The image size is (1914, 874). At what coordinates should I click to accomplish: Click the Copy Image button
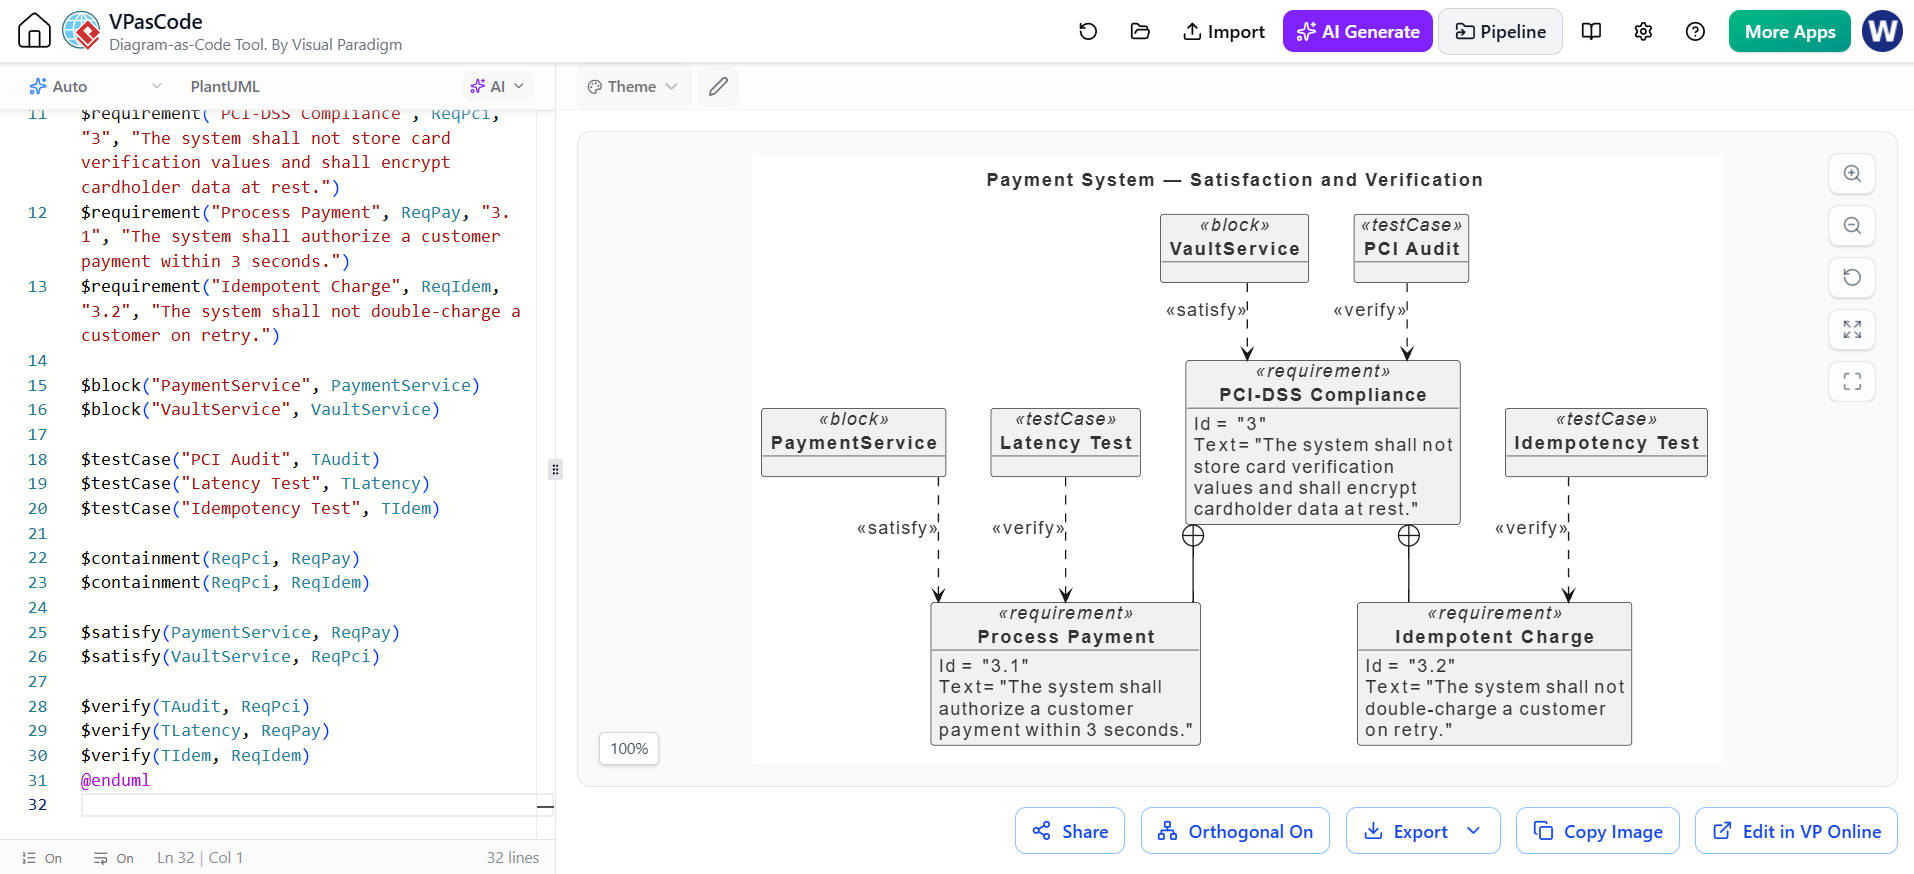1598,831
